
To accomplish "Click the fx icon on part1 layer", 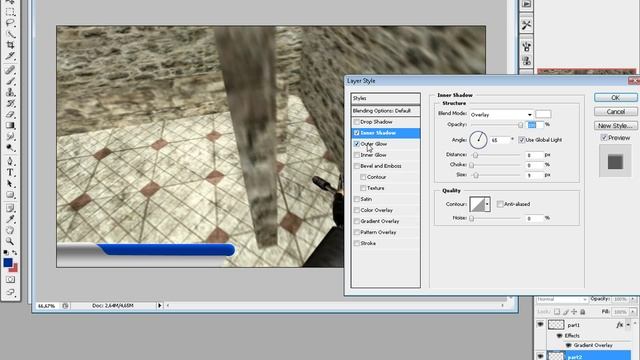I will (620, 325).
